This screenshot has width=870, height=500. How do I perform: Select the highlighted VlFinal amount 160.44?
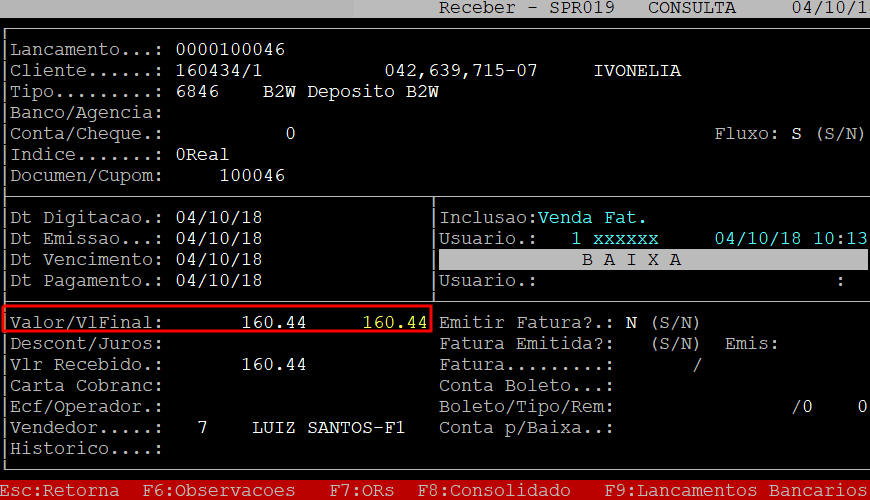click(x=394, y=322)
